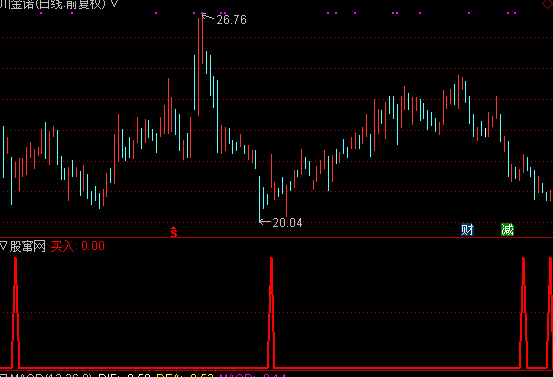Click the red diamond icon at top-right corner
This screenshot has width=553, height=377.
[548, 4]
